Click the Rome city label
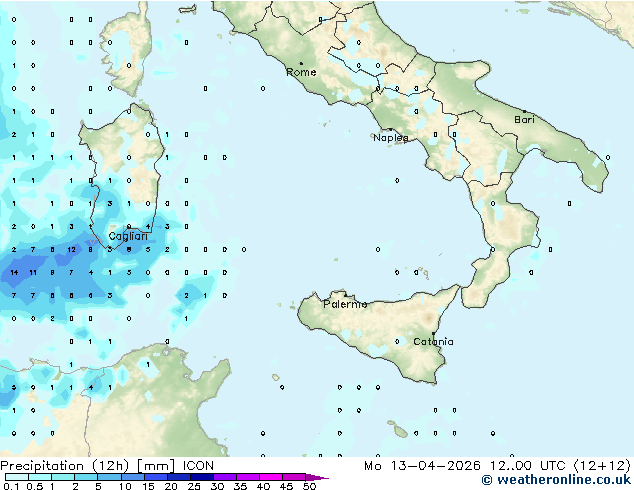This screenshot has width=634, height=490. (301, 72)
